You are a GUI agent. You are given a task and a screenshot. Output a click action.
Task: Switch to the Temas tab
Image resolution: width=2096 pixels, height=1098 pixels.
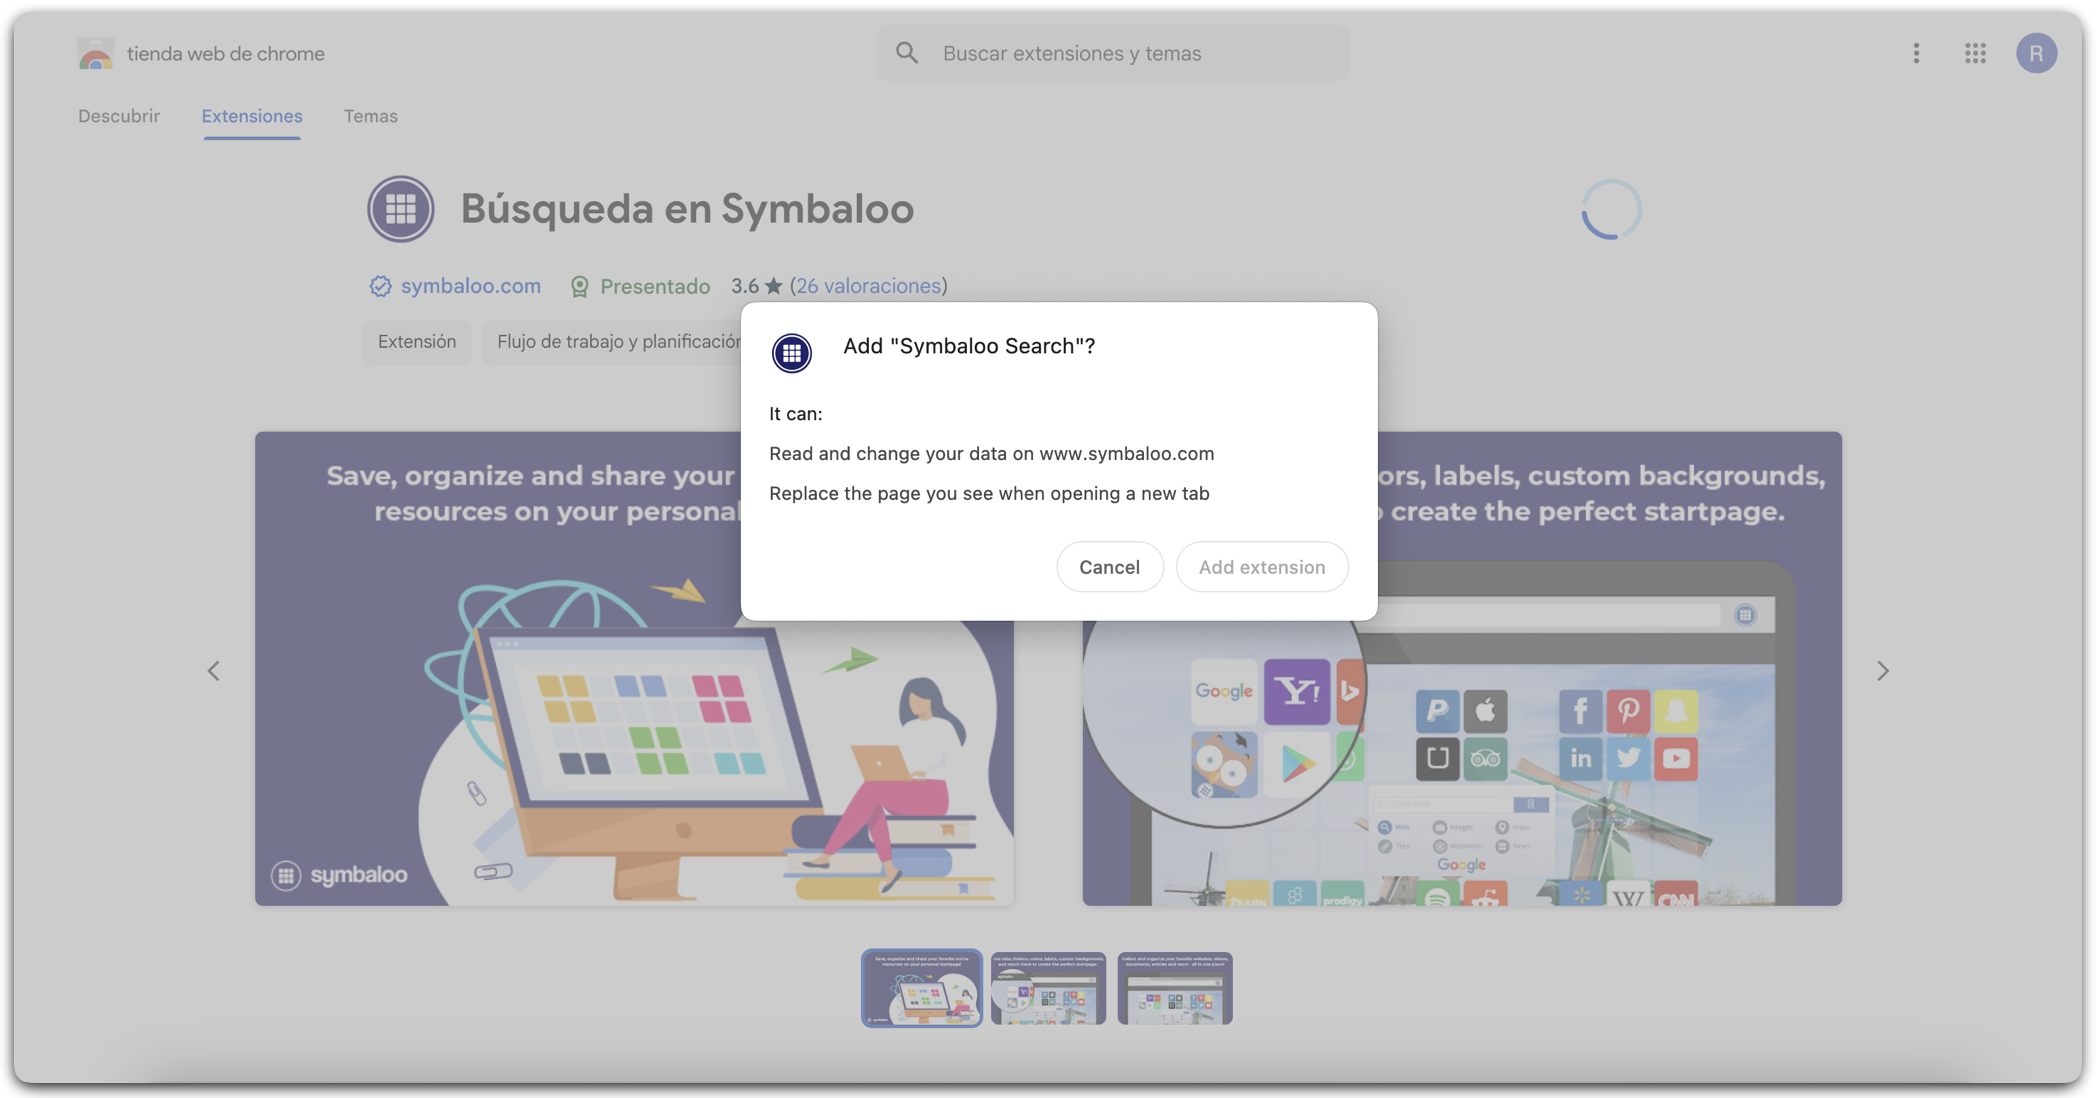pyautogui.click(x=371, y=116)
